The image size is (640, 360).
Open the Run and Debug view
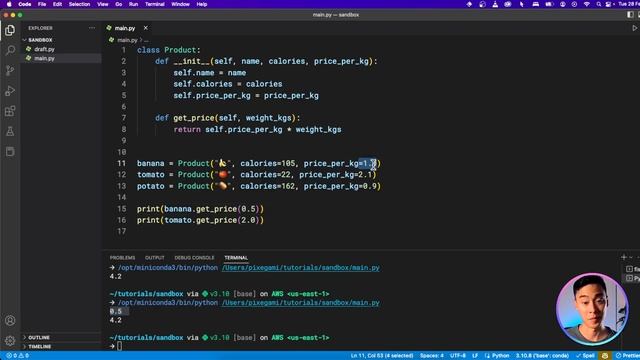[x=10, y=91]
